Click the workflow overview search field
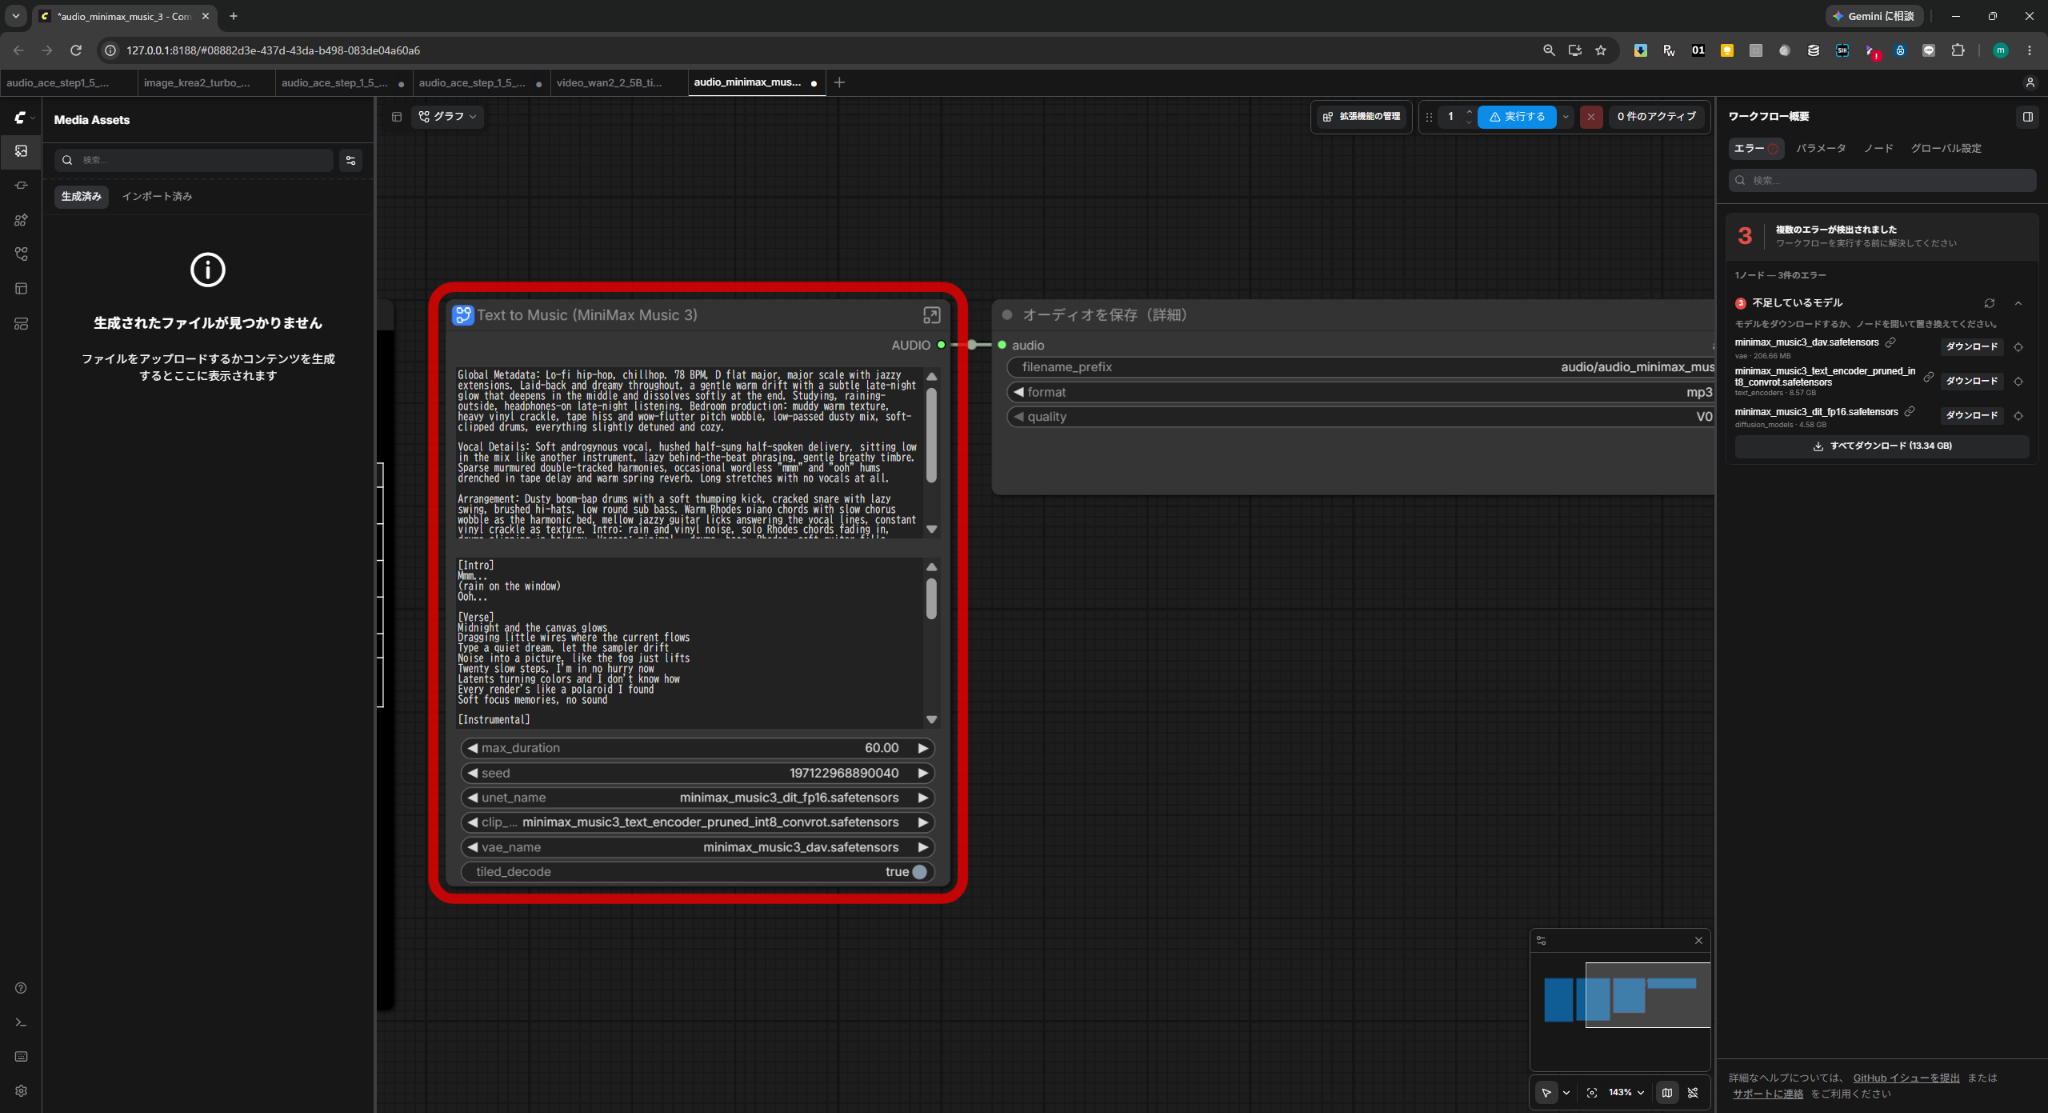2048x1113 pixels. (1882, 180)
